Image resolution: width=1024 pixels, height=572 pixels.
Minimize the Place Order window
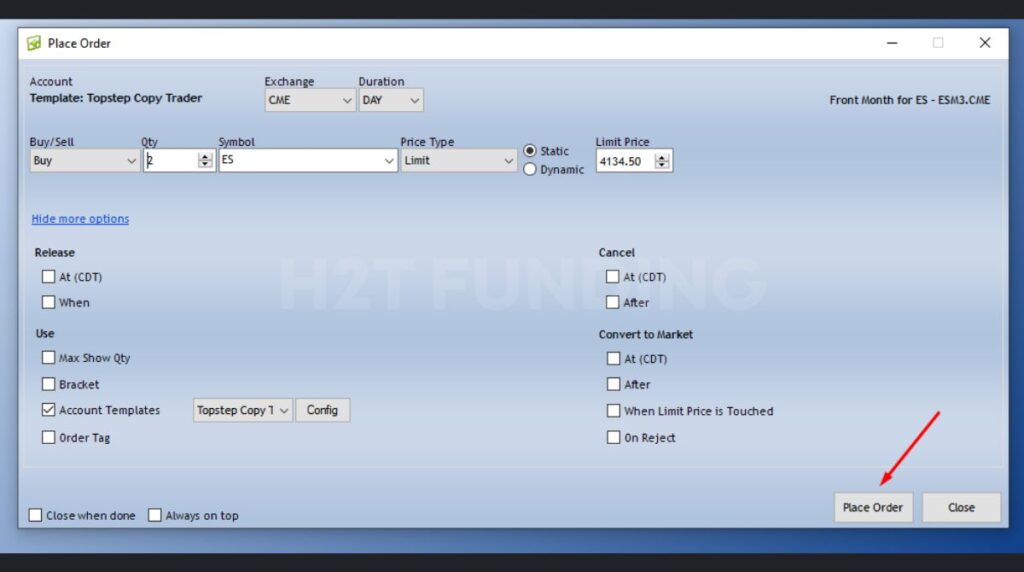click(x=892, y=43)
